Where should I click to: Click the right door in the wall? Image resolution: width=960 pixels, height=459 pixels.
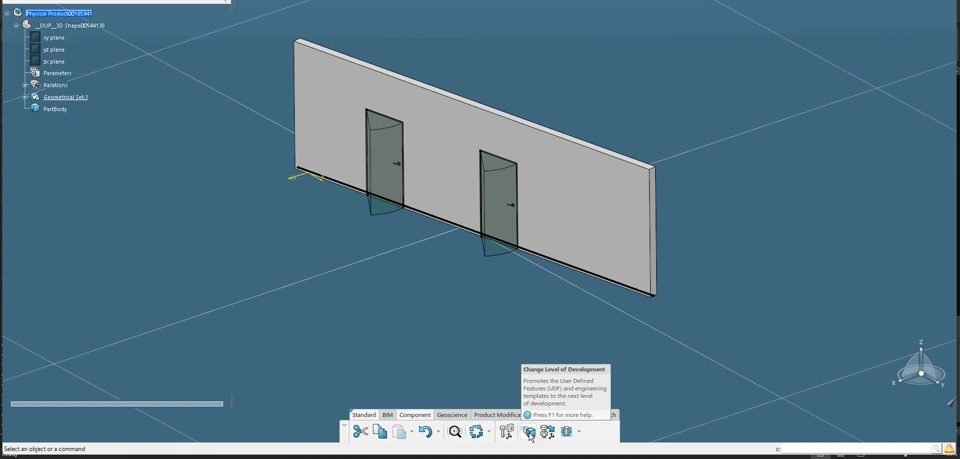pos(498,201)
